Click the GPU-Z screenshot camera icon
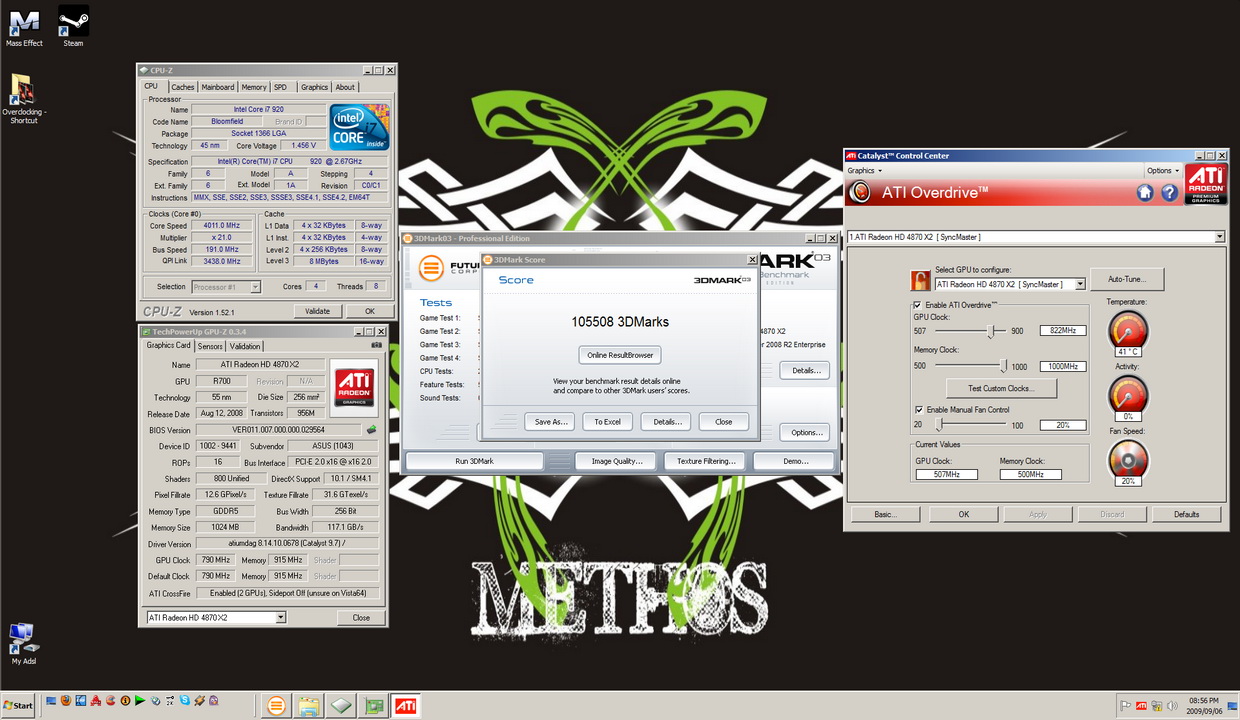Image resolution: width=1240 pixels, height=720 pixels. tap(376, 345)
